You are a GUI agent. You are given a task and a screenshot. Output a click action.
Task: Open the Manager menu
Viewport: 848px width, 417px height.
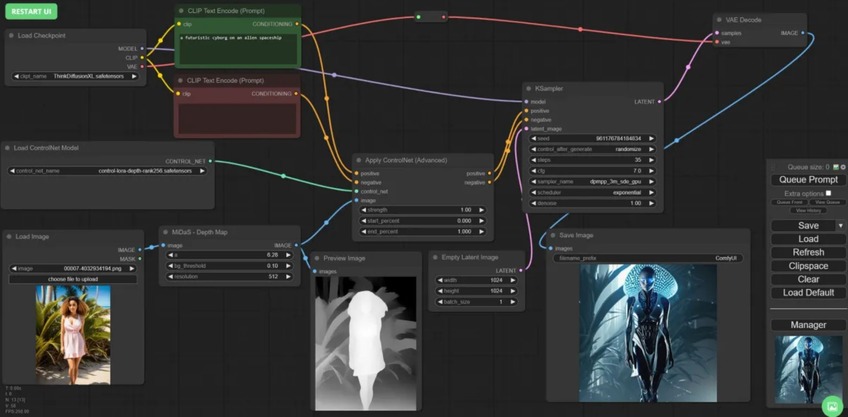(x=808, y=325)
